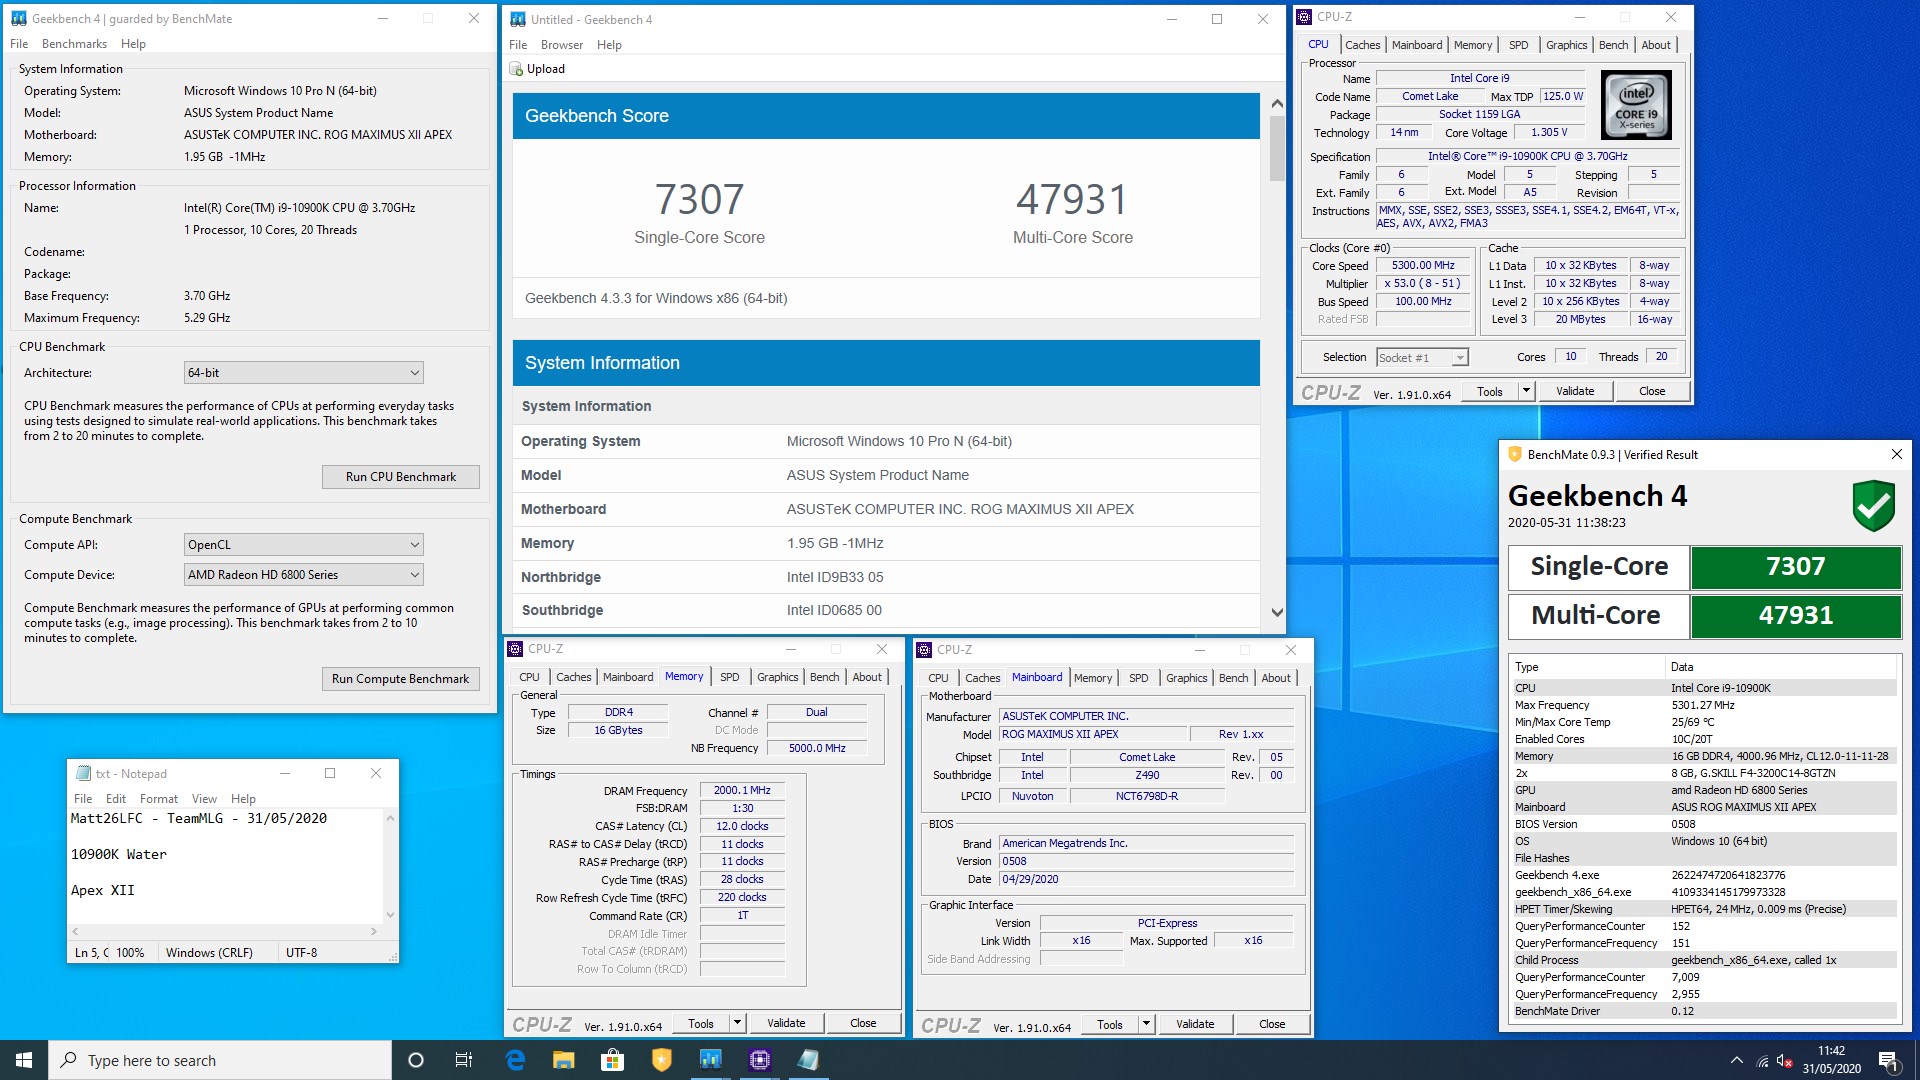The height and width of the screenshot is (1080, 1920).
Task: Open Benchmarks menu in Geekbench BenchMate window
Action: 74,44
